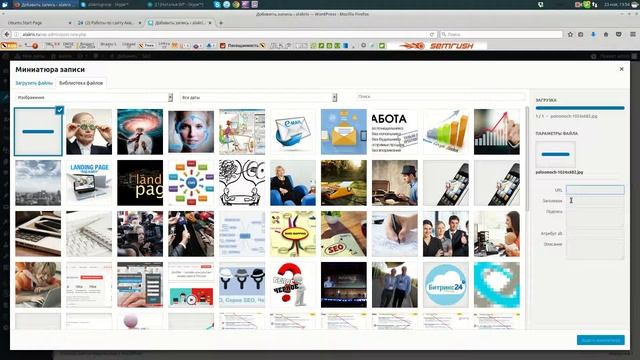
Task: Click the URL field in file parameters
Action: point(595,190)
